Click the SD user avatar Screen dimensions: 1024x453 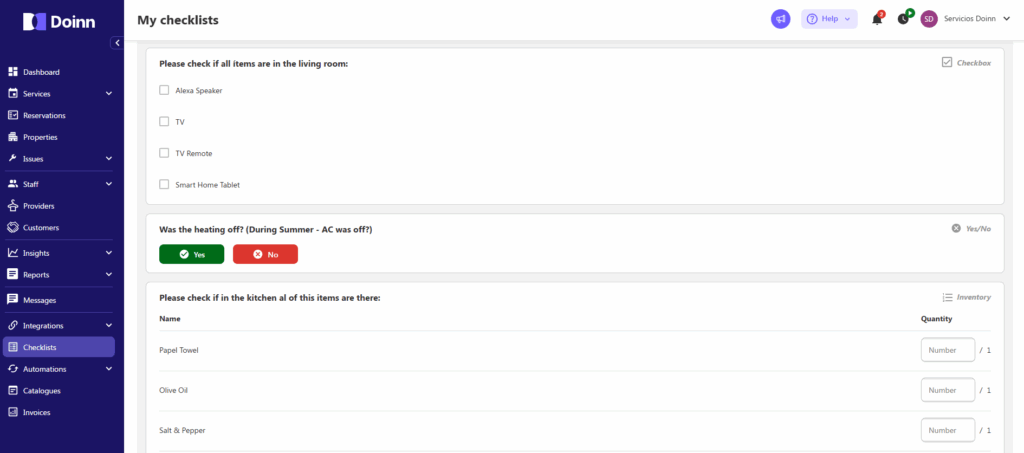[x=929, y=19]
